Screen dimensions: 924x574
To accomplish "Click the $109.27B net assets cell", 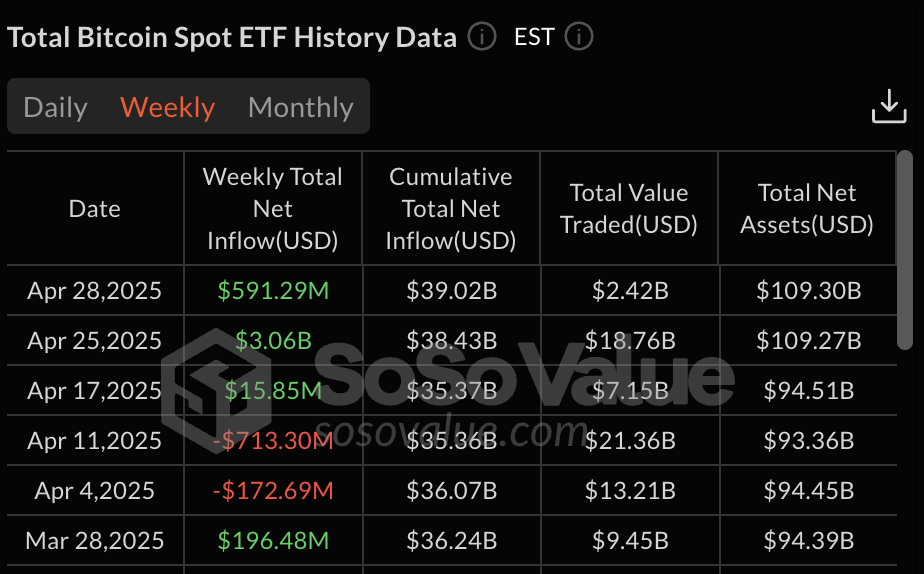I will 808,341.
